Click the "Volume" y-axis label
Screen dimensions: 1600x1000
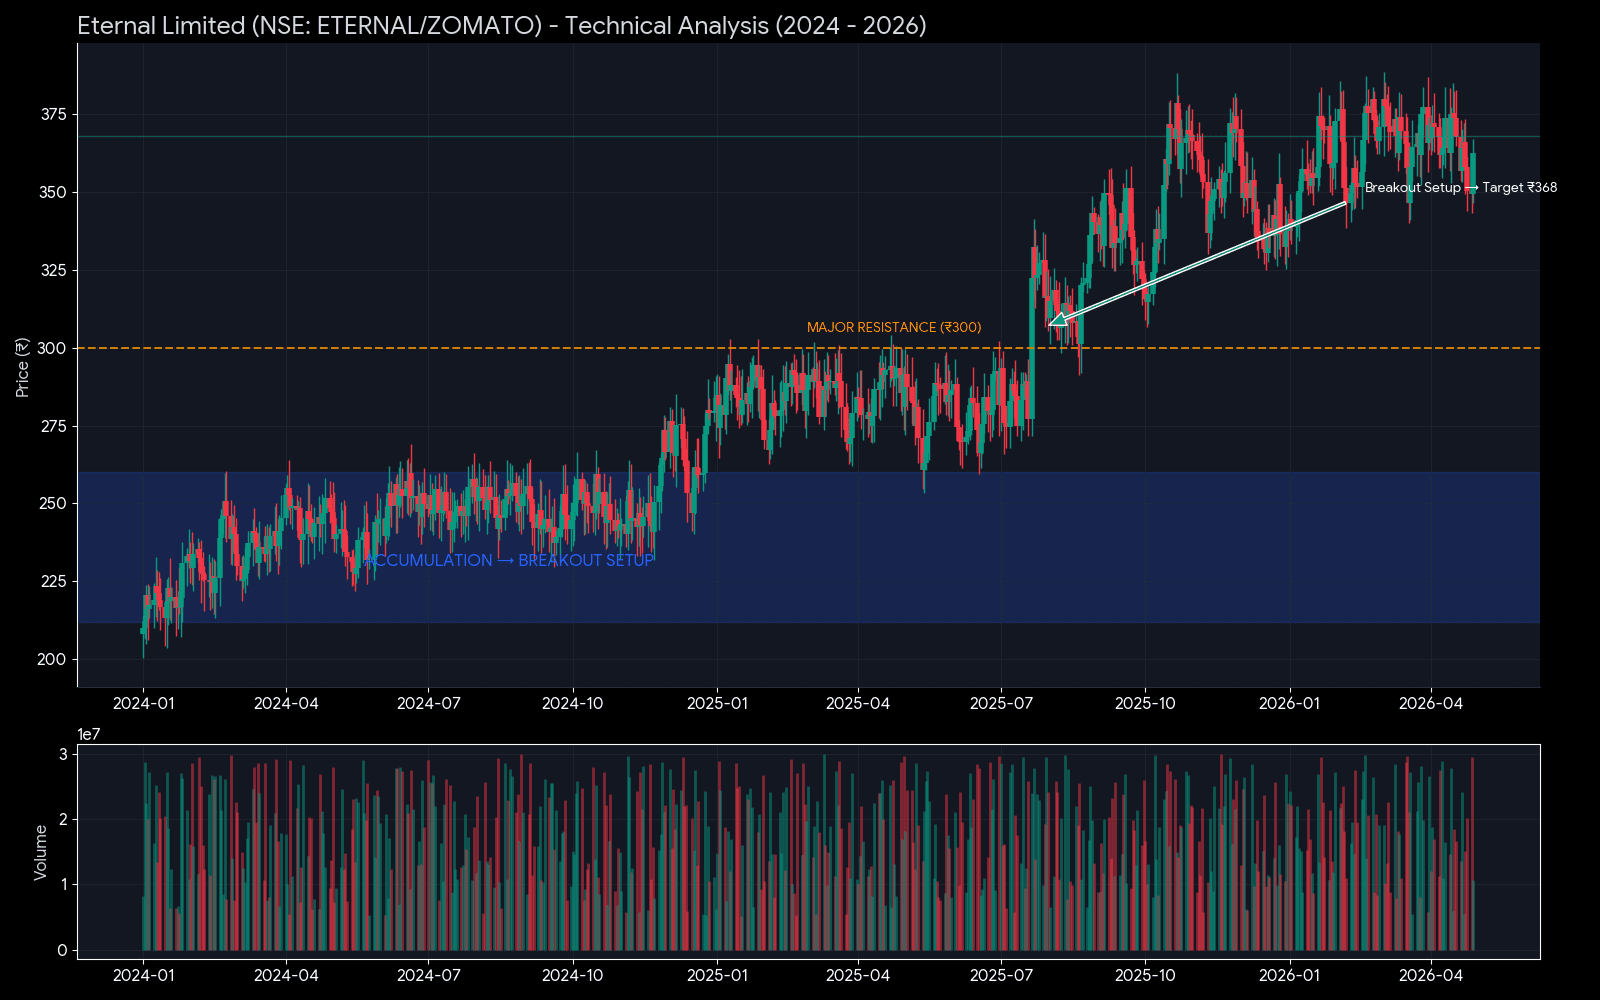pos(41,852)
